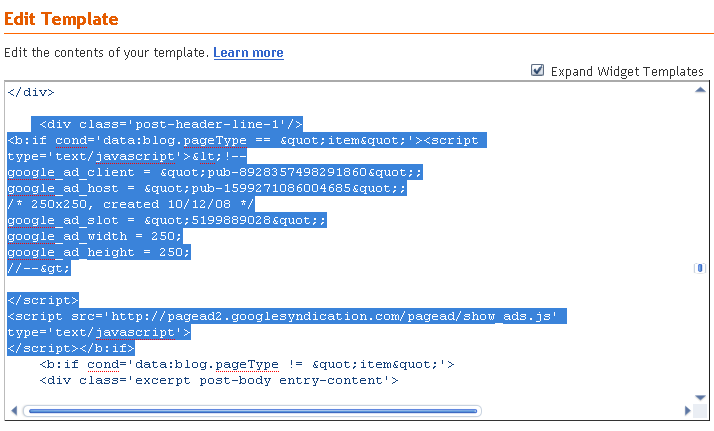Click the closing </div> at top
Screen dimensions: 714x431
[x=31, y=92]
